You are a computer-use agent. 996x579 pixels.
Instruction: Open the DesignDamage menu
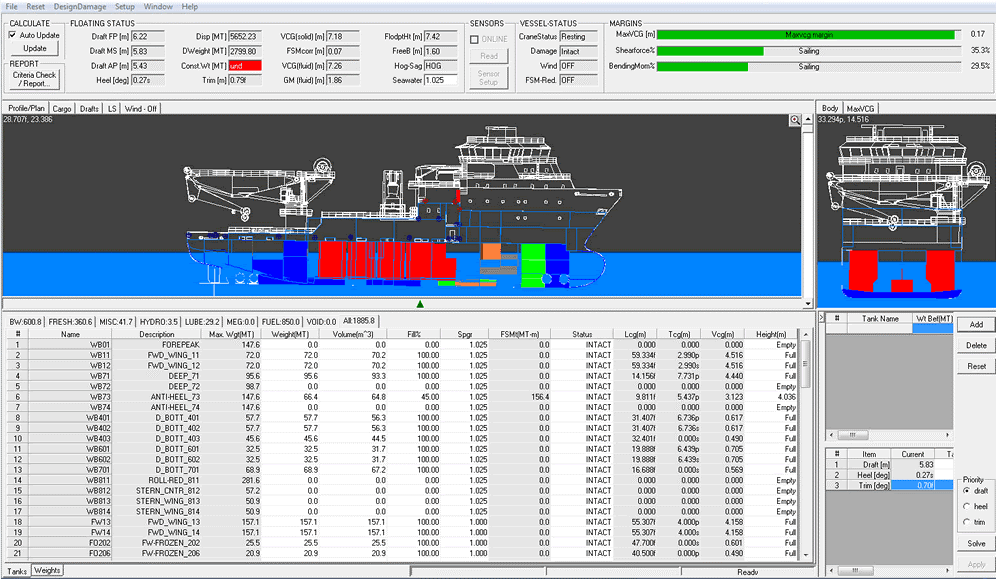pyautogui.click(x=81, y=6)
